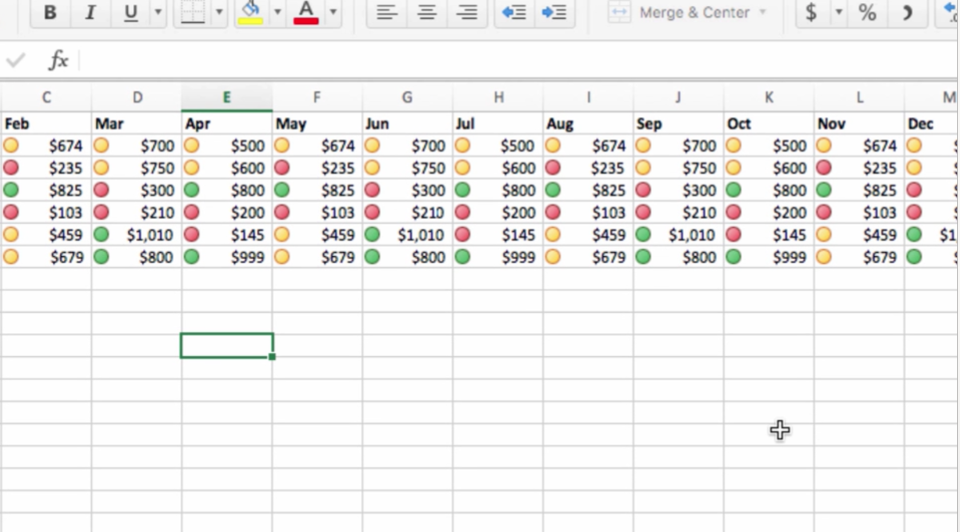The width and height of the screenshot is (960, 532).
Task: Select column J header
Action: pyautogui.click(x=678, y=97)
